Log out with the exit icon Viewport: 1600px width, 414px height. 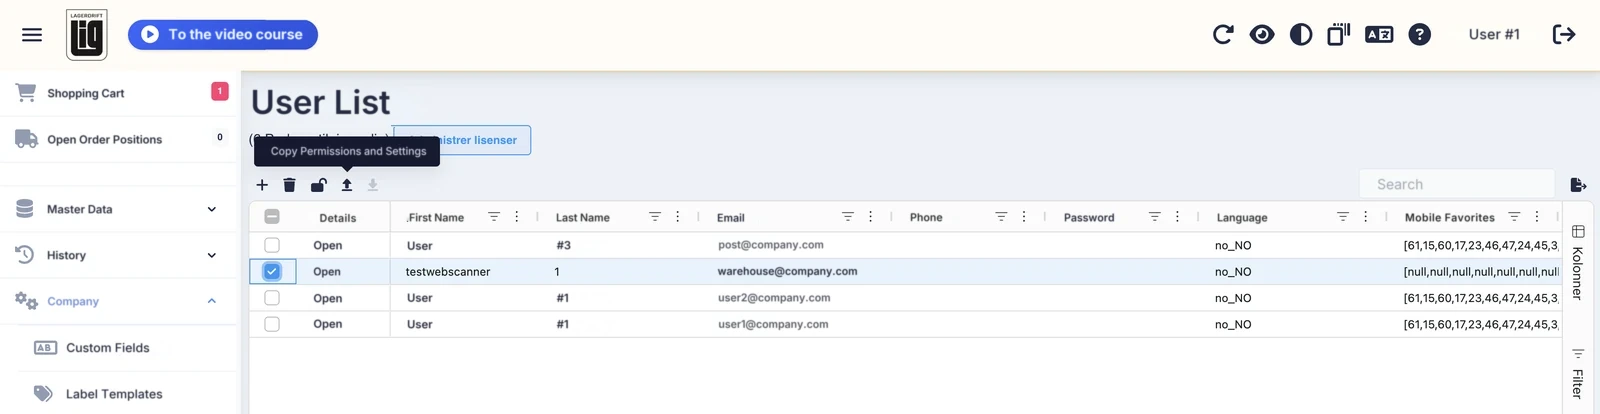pos(1564,35)
